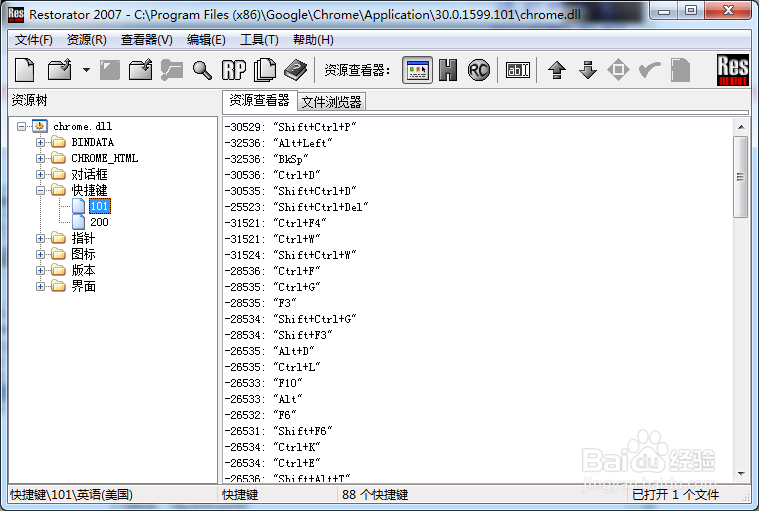The image size is (759, 511).
Task: Click the "Ctrl+L" accelerator line
Action: (273, 367)
